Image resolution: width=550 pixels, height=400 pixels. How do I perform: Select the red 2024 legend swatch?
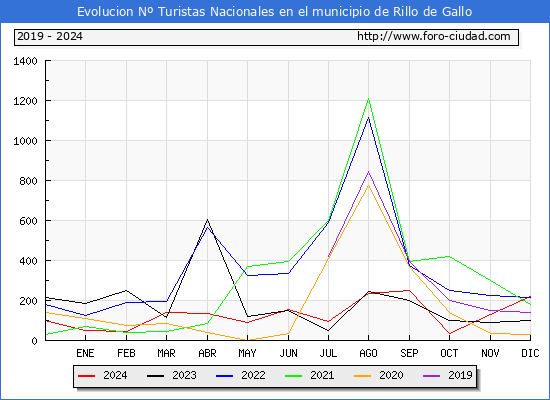[x=87, y=376]
